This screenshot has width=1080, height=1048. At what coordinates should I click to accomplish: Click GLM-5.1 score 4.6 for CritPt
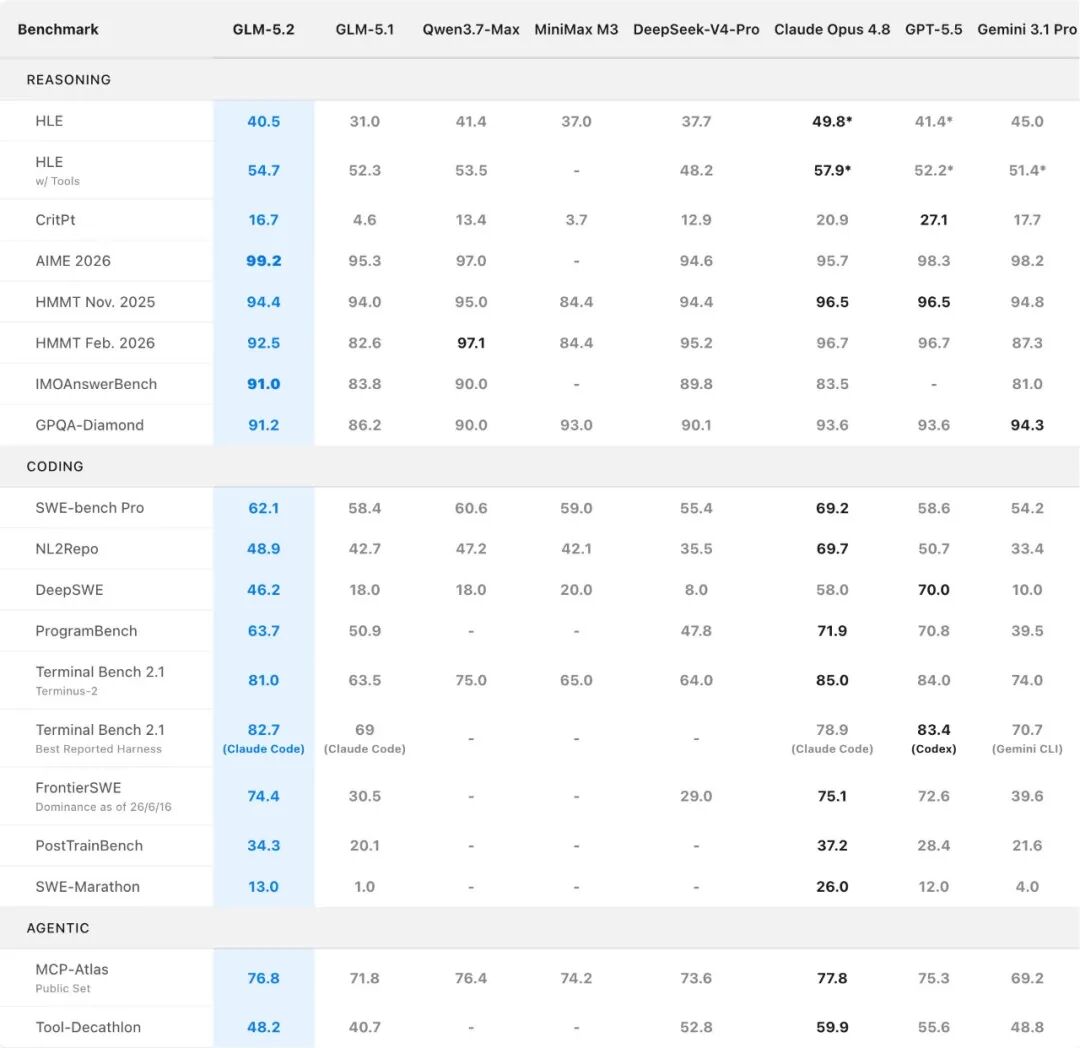(364, 220)
